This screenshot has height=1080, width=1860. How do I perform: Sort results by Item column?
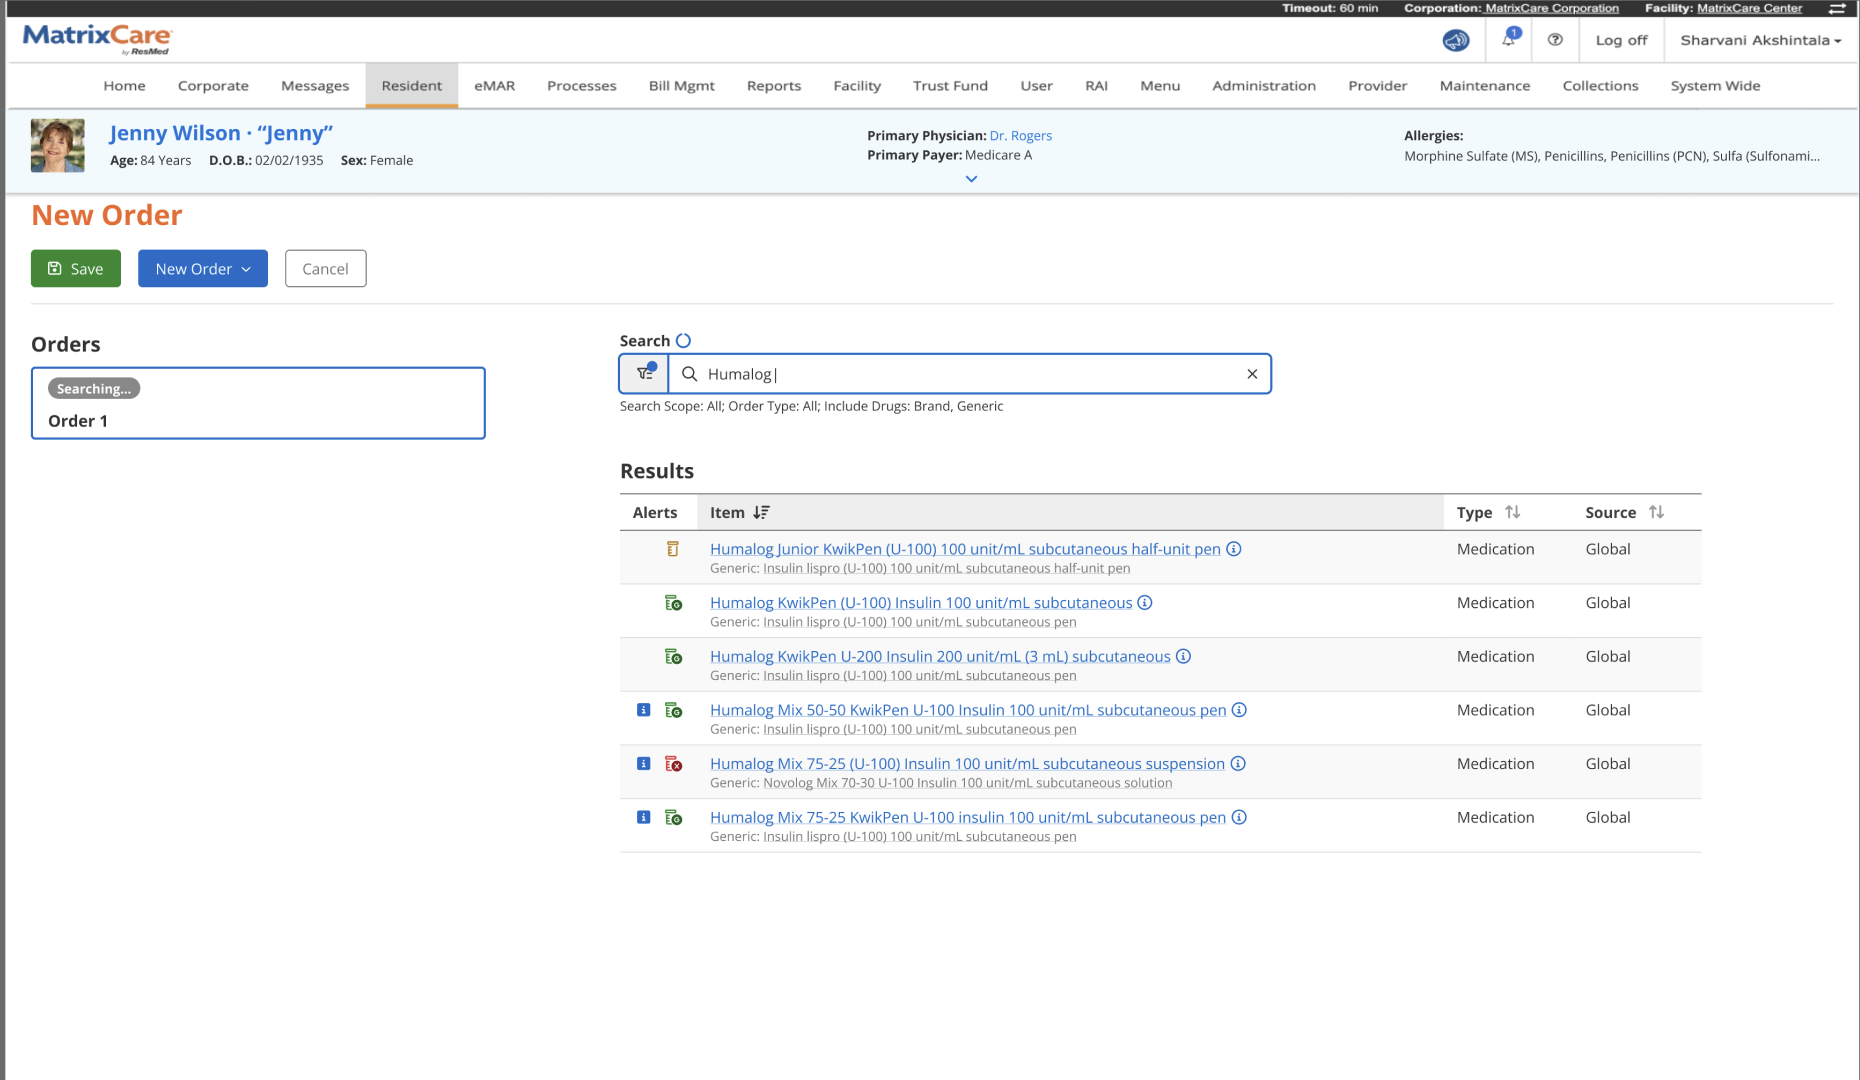[761, 512]
